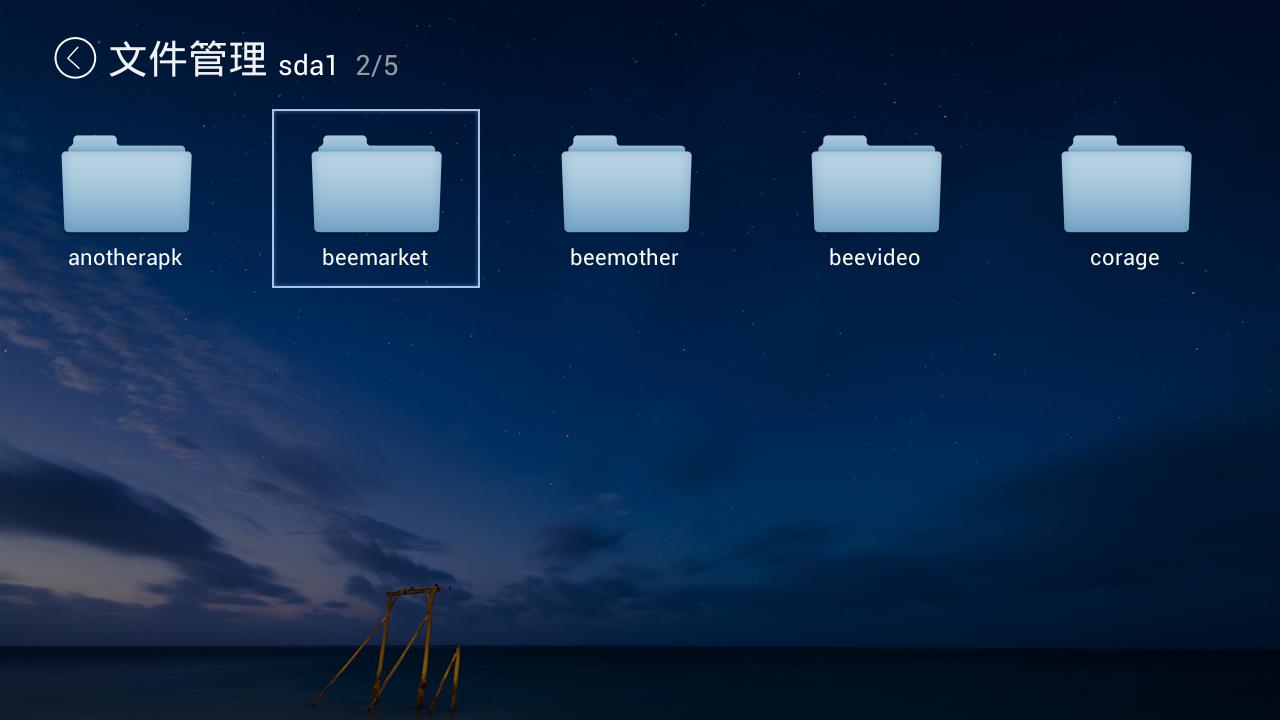Click the circular back arrow icon

point(75,59)
